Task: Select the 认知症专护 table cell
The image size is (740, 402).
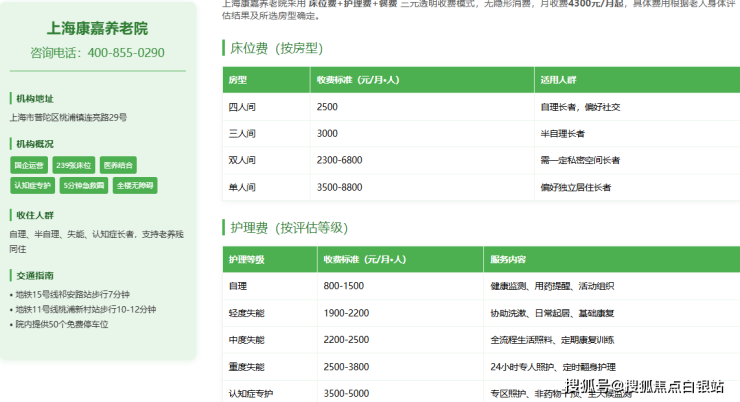Action: point(270,393)
